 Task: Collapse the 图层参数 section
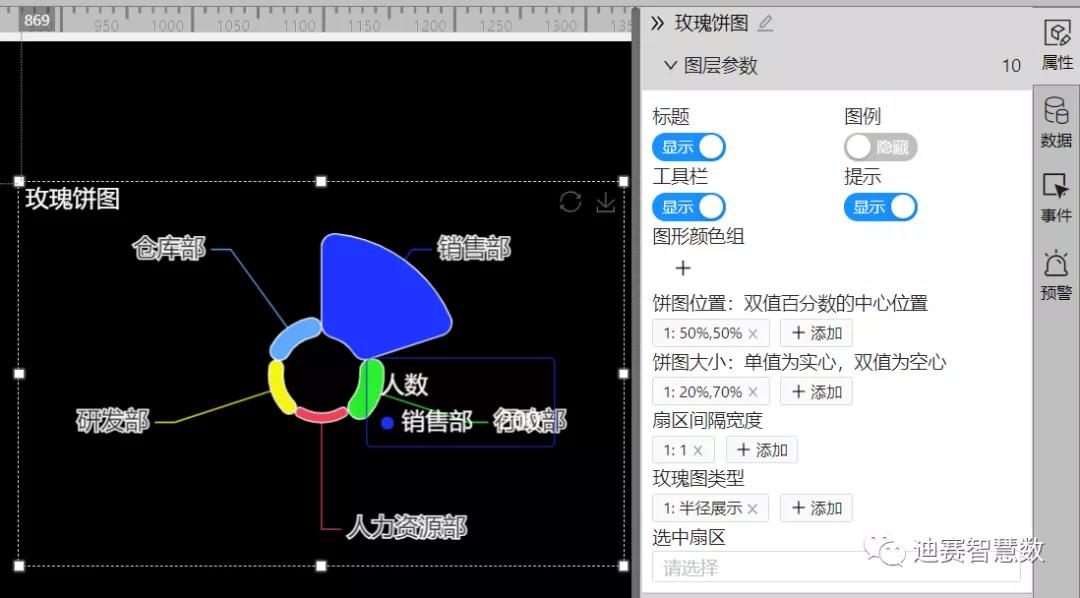[x=671, y=66]
